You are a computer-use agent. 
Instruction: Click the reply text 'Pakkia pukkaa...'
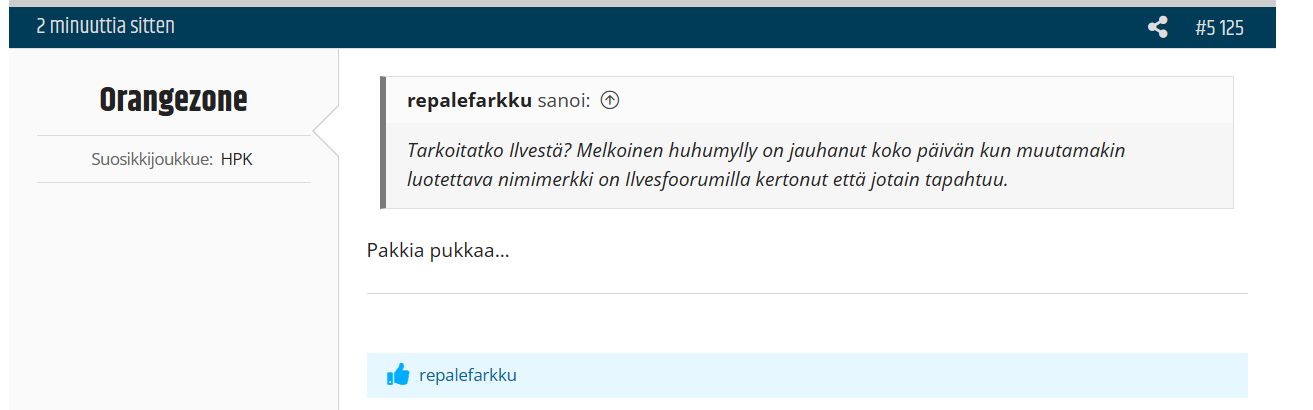(x=438, y=250)
